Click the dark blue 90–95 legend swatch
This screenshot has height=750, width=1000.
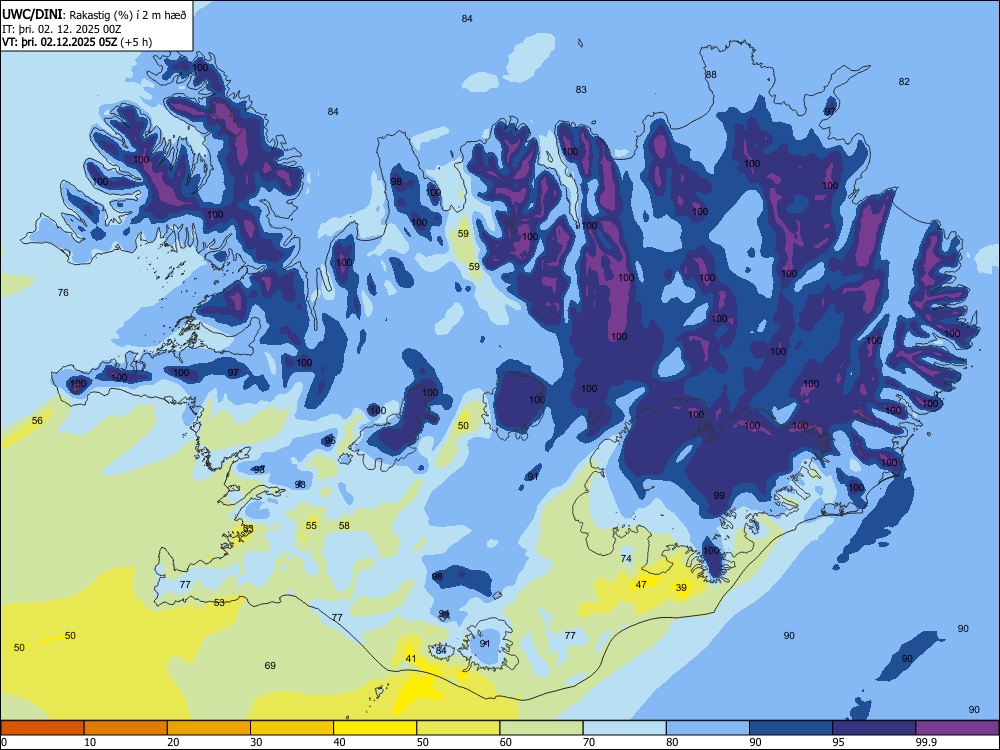[x=791, y=728]
